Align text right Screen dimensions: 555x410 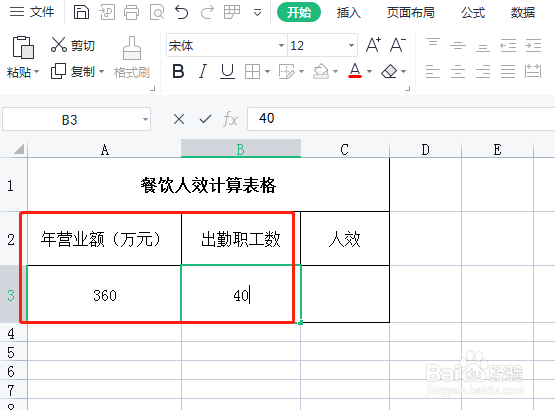coord(483,72)
